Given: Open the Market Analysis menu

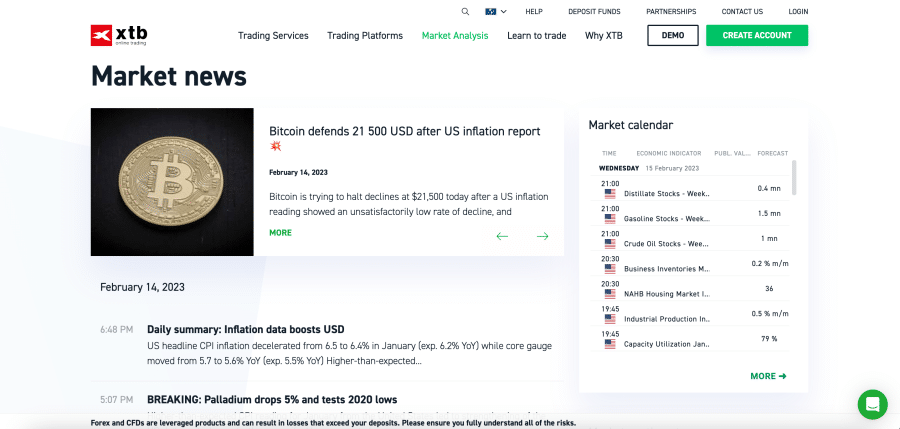Looking at the screenshot, I should point(455,36).
